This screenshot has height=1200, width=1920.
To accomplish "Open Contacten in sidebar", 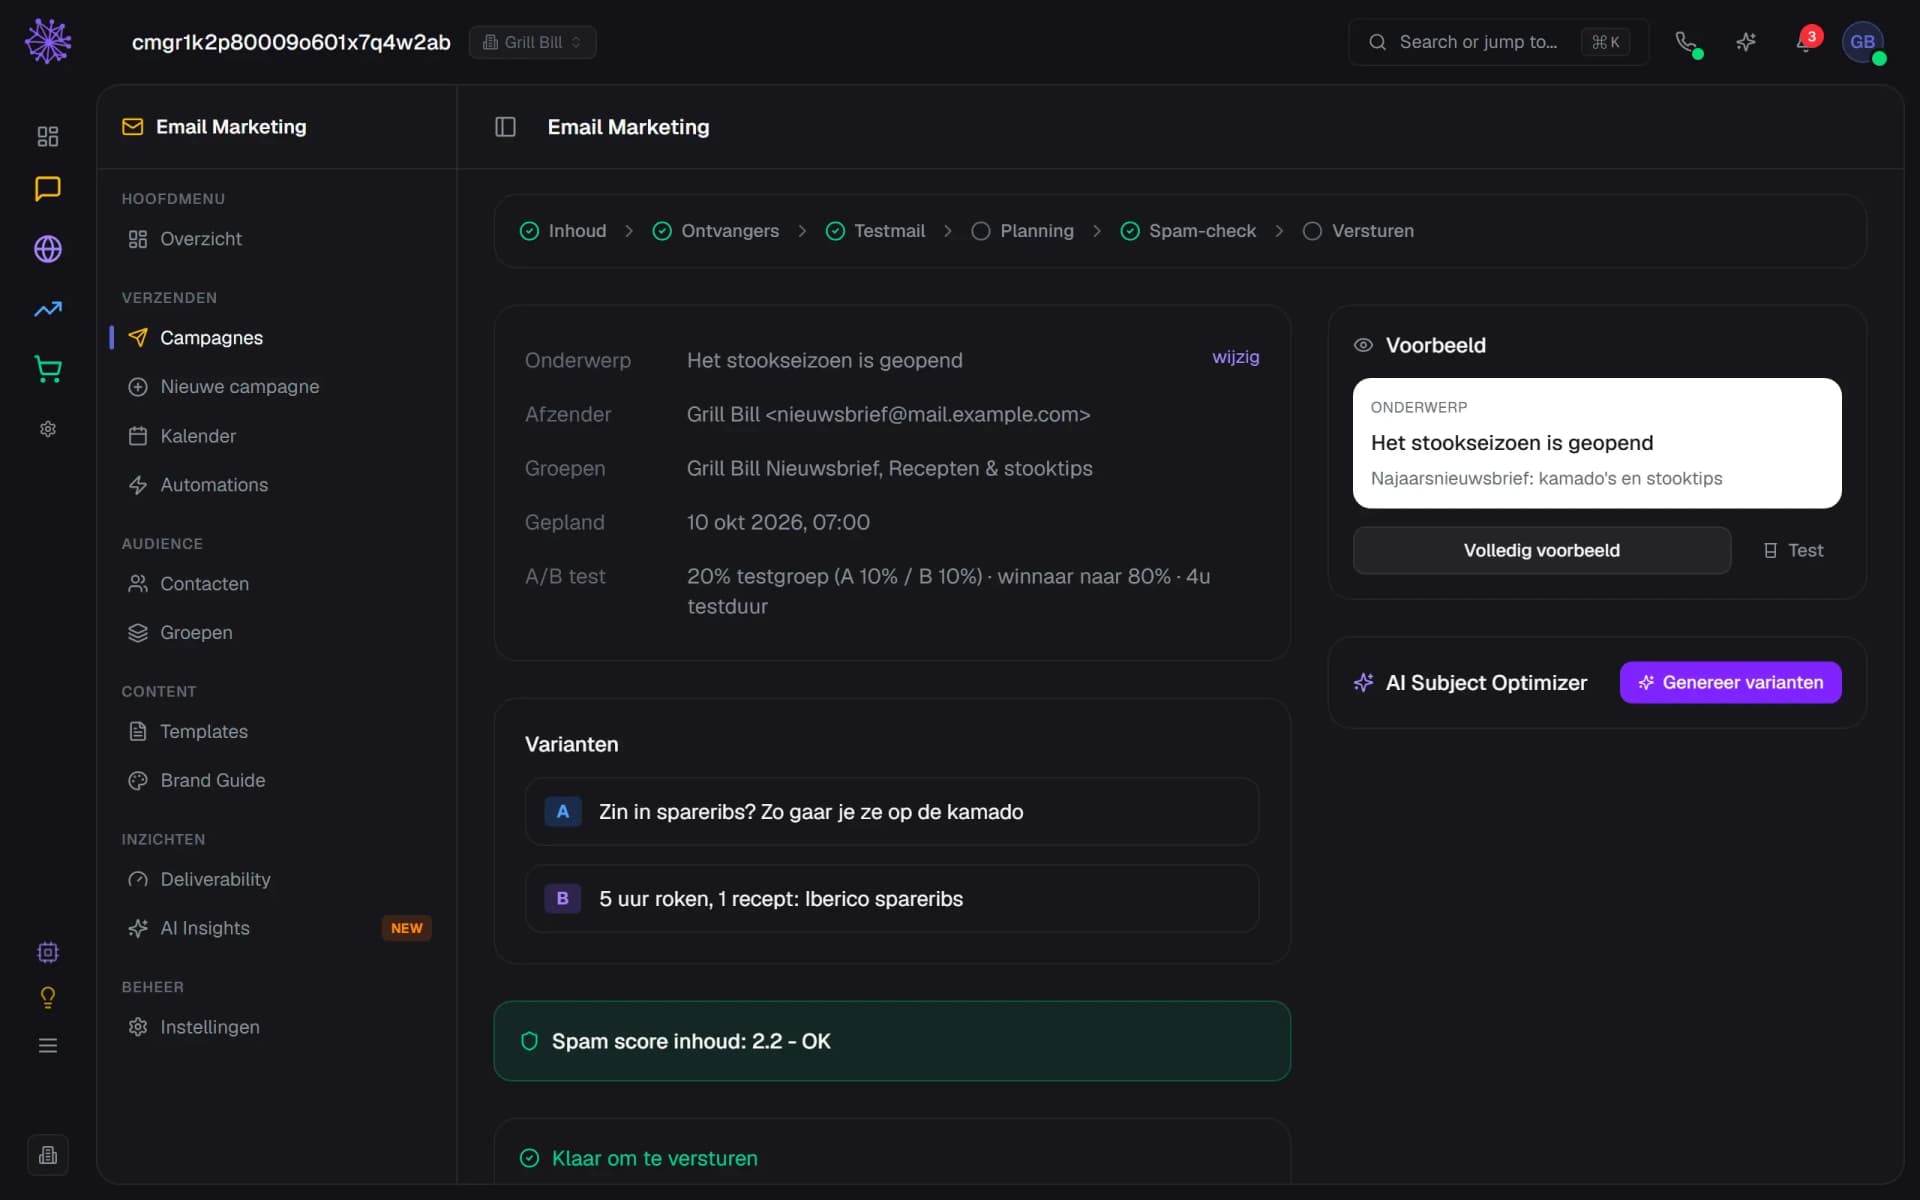I will tap(276, 584).
